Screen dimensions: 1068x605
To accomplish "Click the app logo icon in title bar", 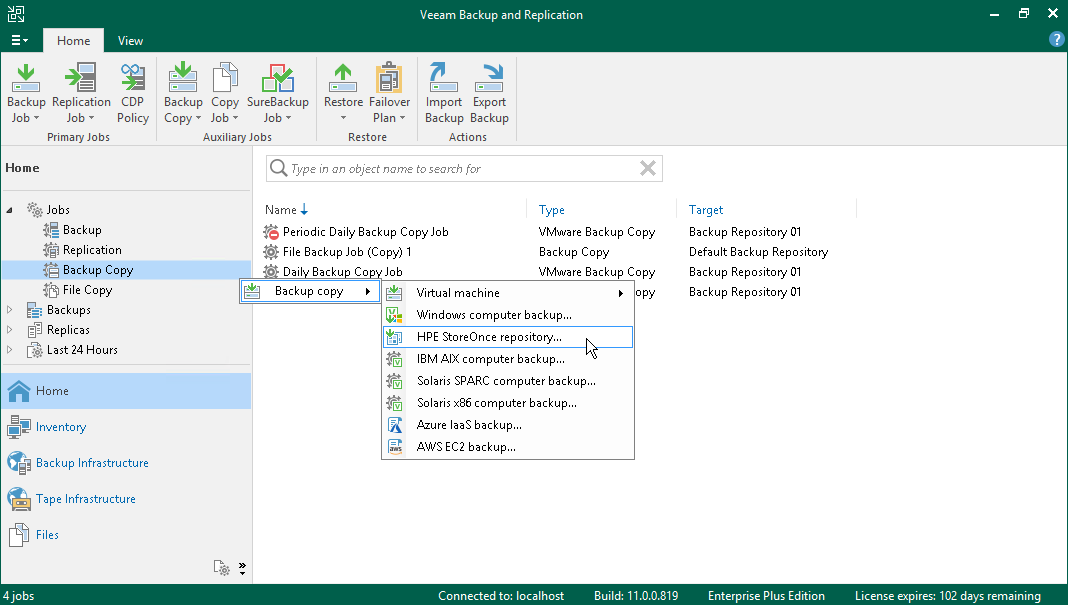I will click(16, 14).
